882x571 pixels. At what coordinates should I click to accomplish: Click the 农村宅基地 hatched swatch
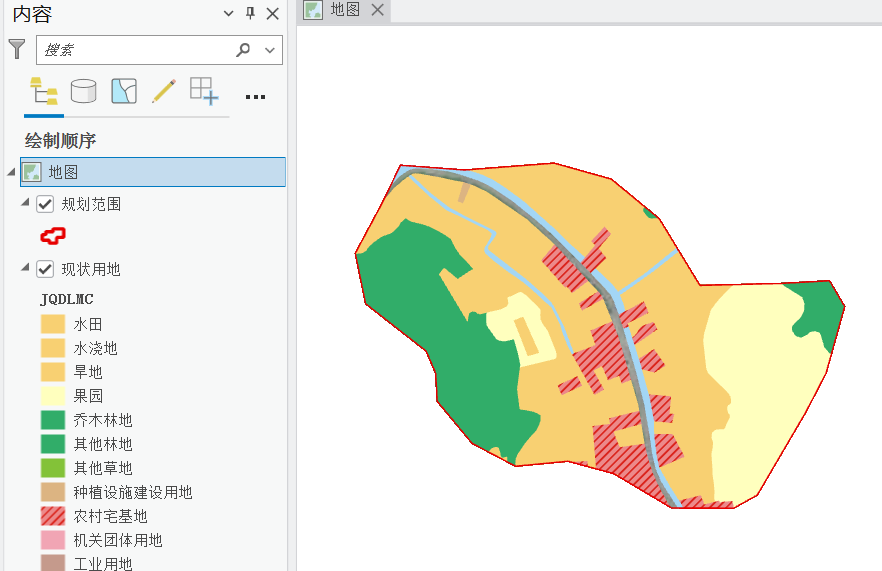click(53, 516)
